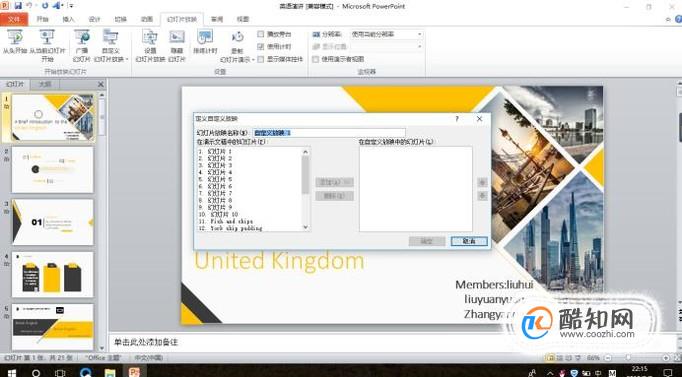Image resolution: width=682 pixels, height=377 pixels.
Task: Open File Explorer from the Windows taskbar
Action: pos(110,372)
